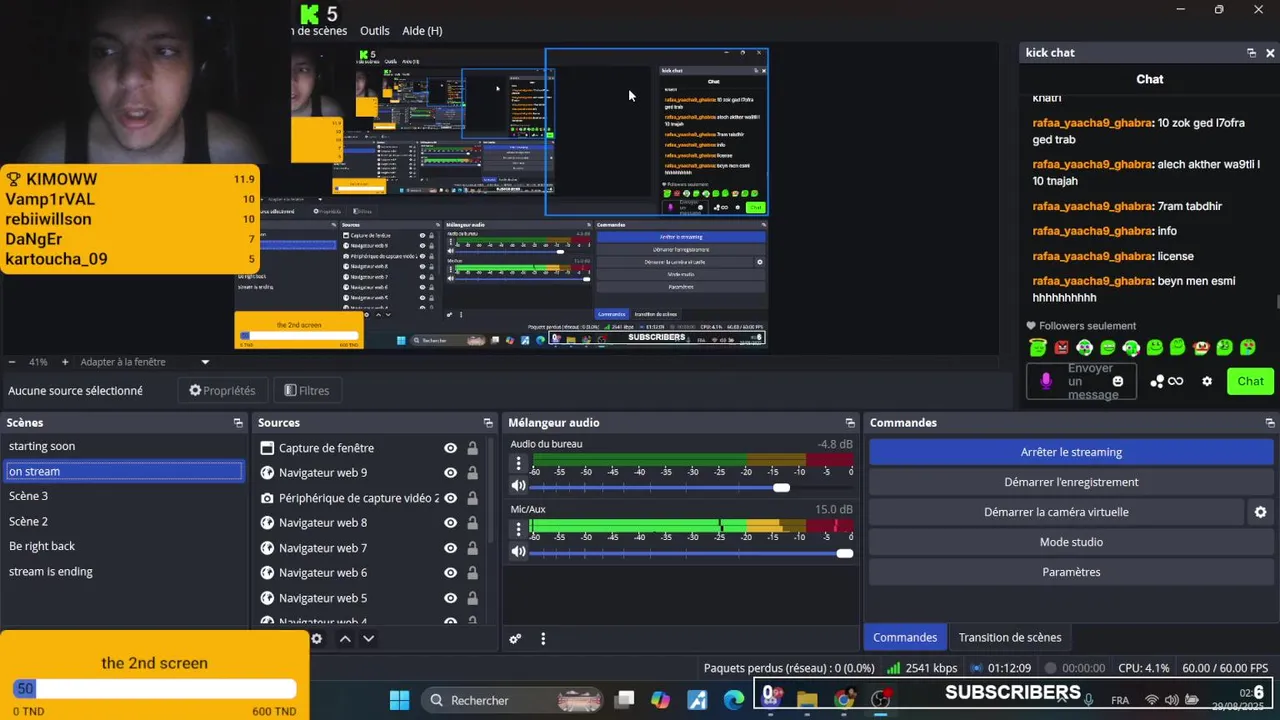Toggle visibility of Navigateur web 5
This screenshot has height=720, width=1280.
450,598
